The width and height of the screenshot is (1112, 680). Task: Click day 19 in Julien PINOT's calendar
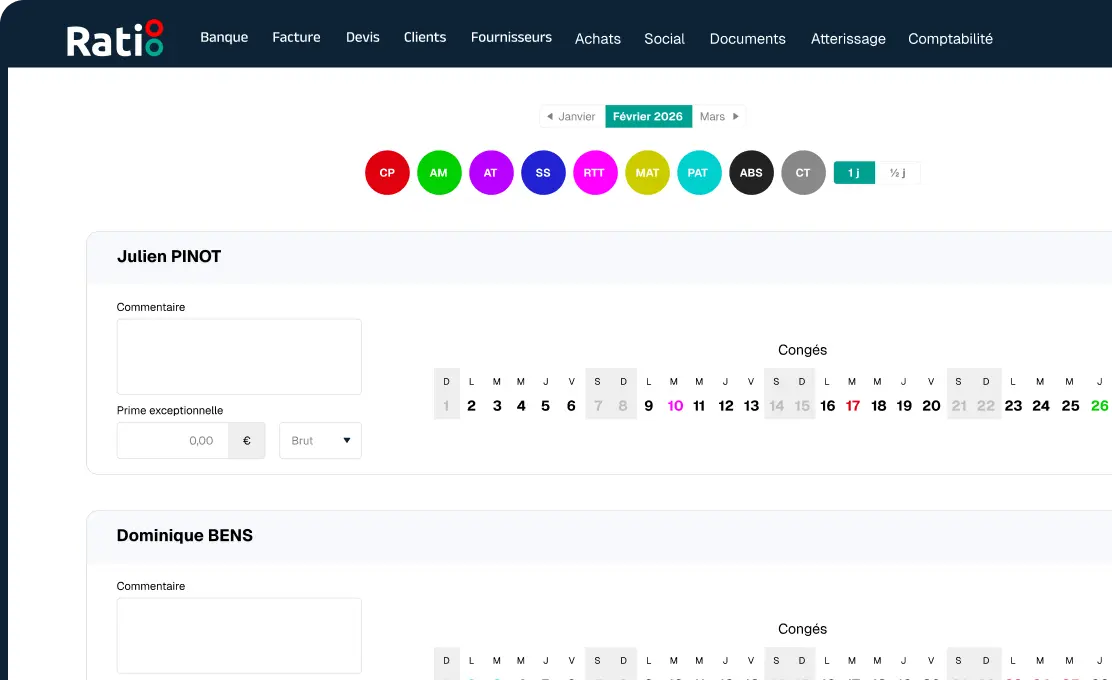[904, 406]
